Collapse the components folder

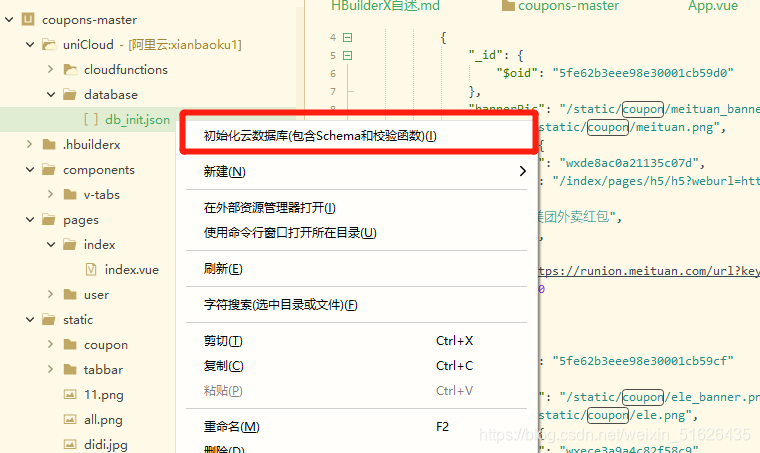click(x=30, y=170)
